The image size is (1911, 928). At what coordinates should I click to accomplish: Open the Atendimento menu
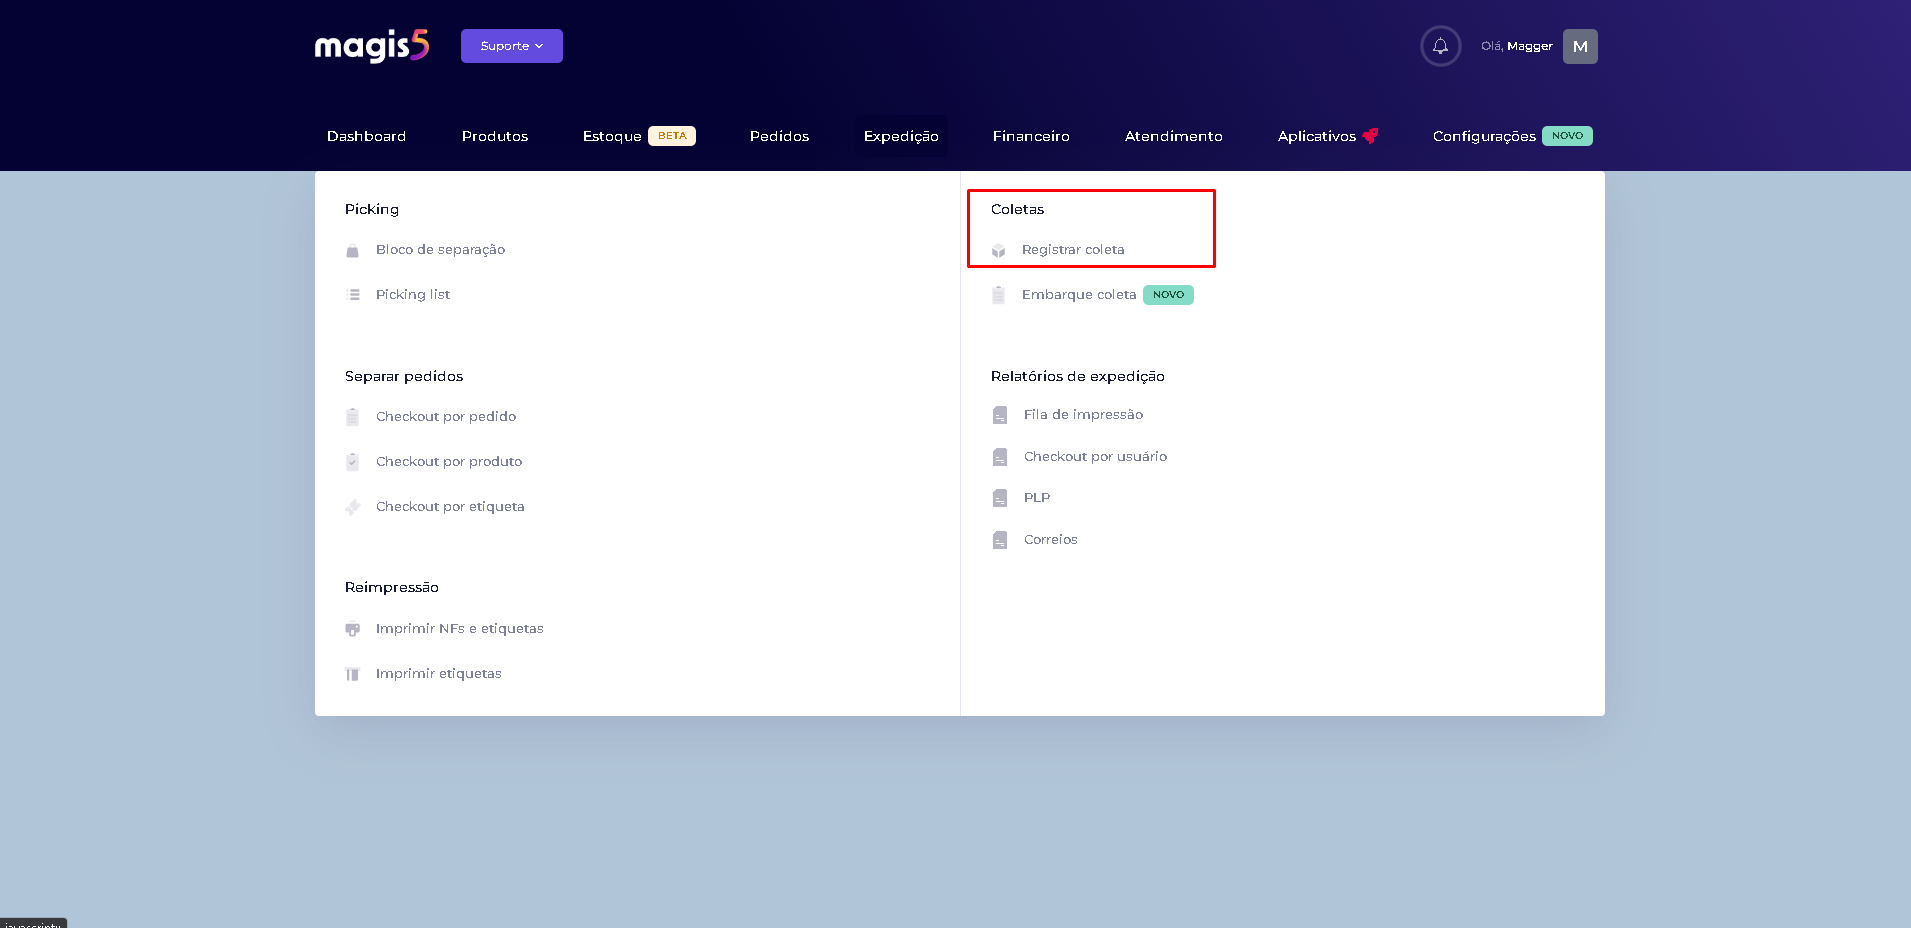(1173, 136)
